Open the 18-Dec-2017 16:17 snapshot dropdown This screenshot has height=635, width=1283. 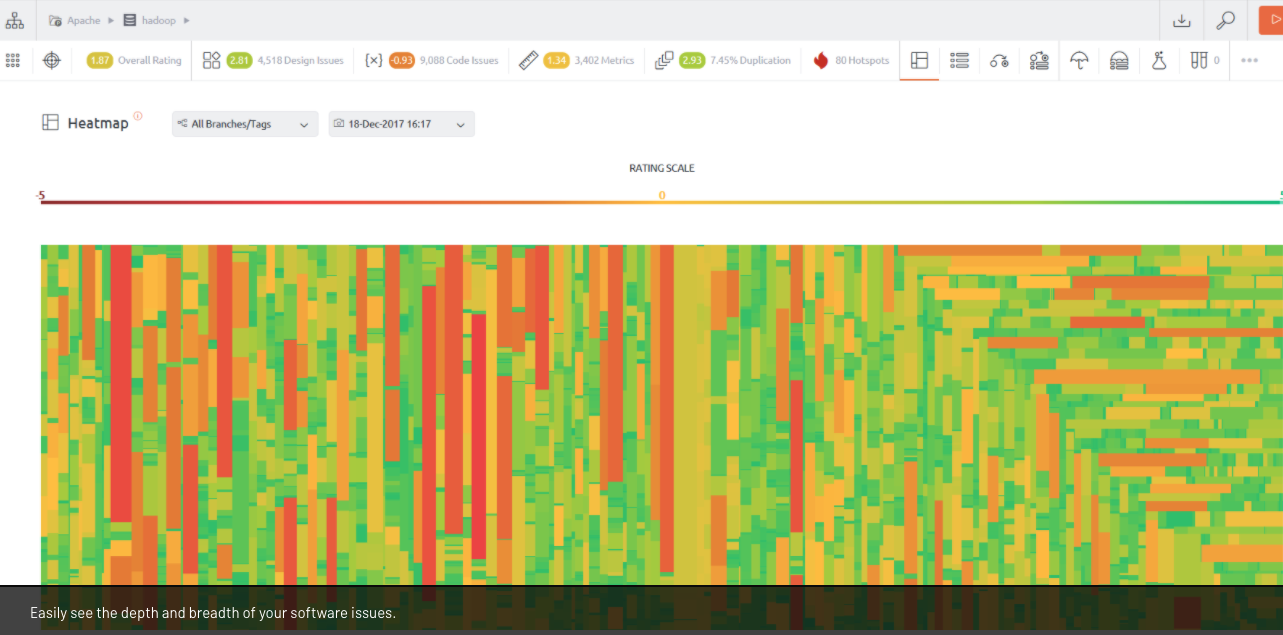pyautogui.click(x=402, y=124)
